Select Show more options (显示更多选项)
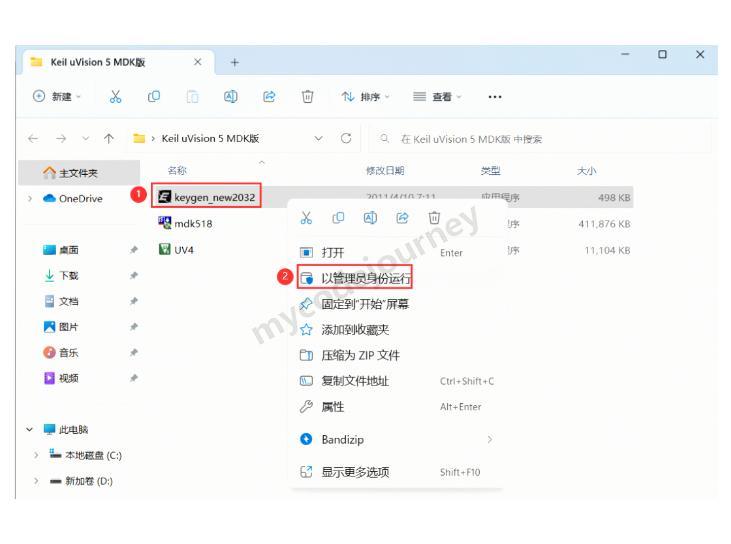Screen dimensions: 731x544 point(396,472)
